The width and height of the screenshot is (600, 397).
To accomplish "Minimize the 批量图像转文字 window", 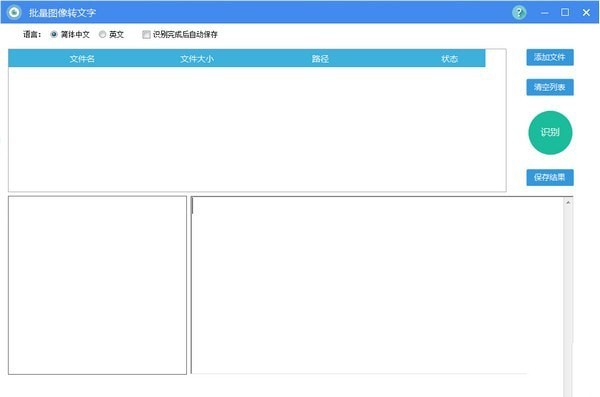I will coord(545,13).
